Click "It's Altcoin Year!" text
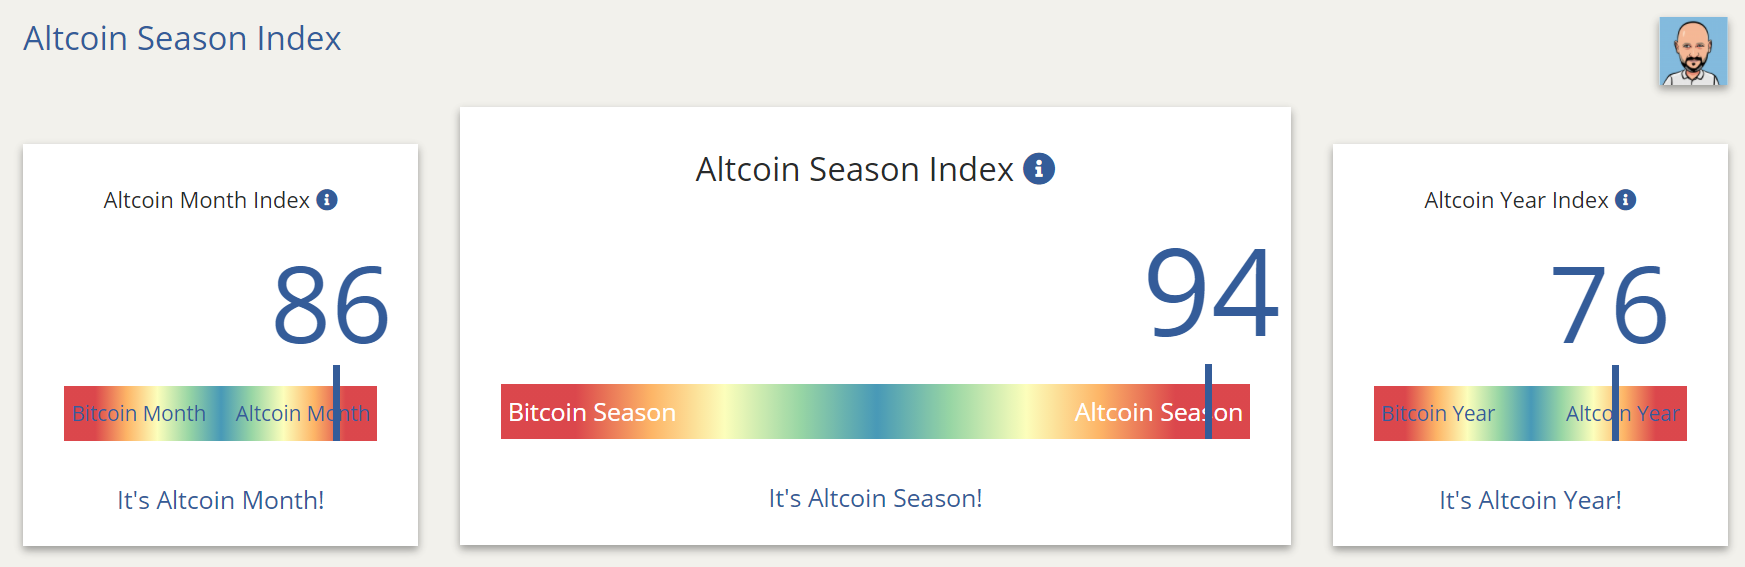The height and width of the screenshot is (567, 1745). point(1530,500)
